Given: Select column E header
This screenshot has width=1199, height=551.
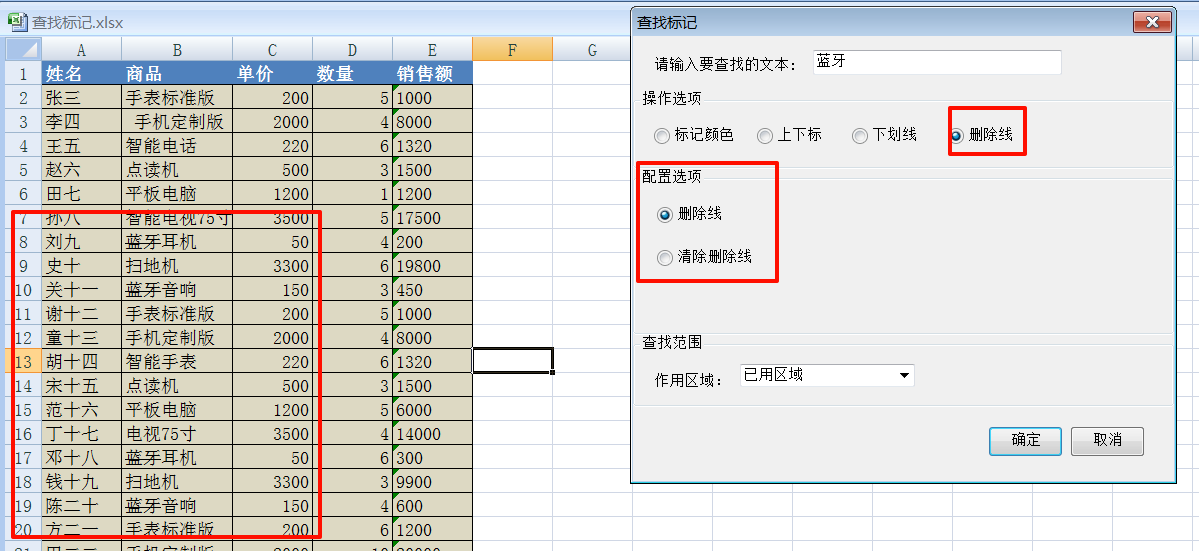Looking at the screenshot, I should 432,50.
